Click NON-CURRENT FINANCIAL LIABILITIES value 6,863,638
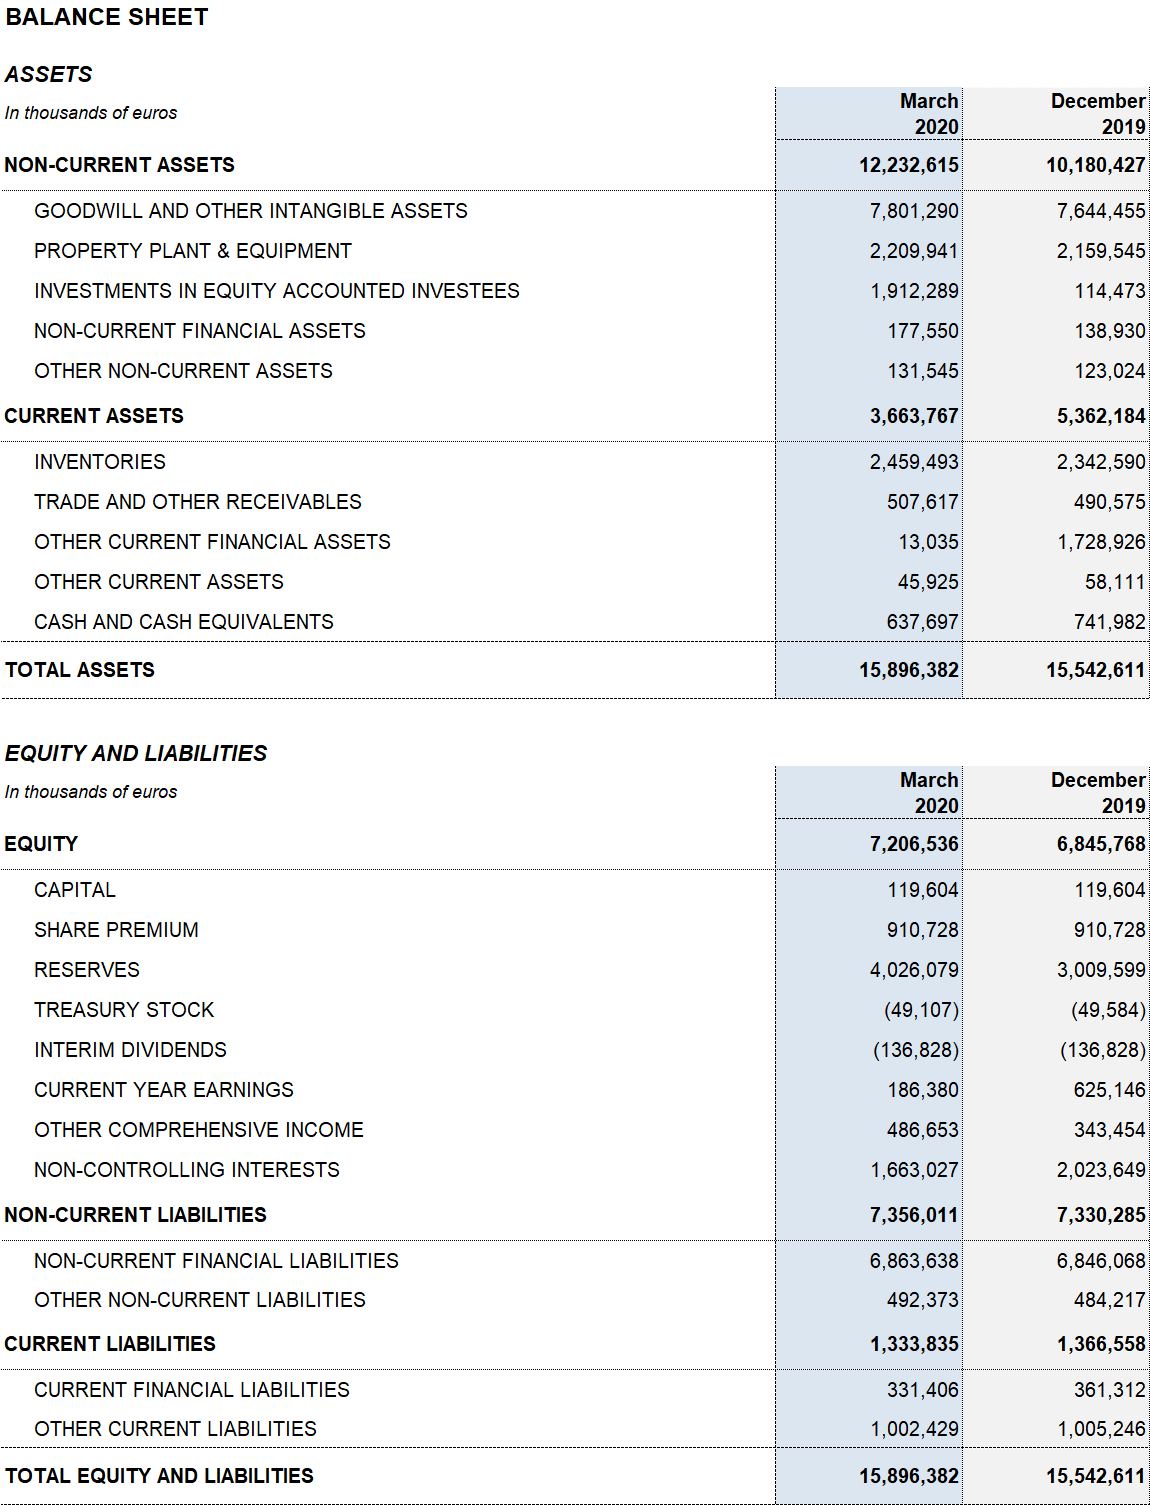Viewport: 1150px width, 1505px height. tap(914, 1261)
